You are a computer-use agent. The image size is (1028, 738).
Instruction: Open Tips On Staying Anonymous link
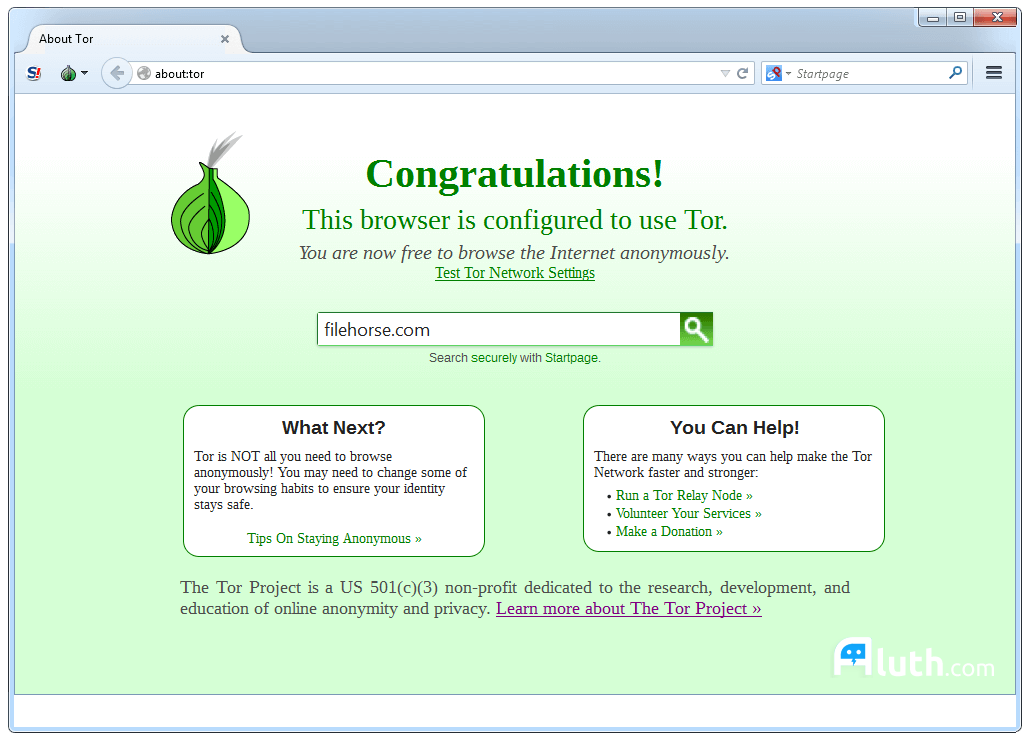pos(334,539)
